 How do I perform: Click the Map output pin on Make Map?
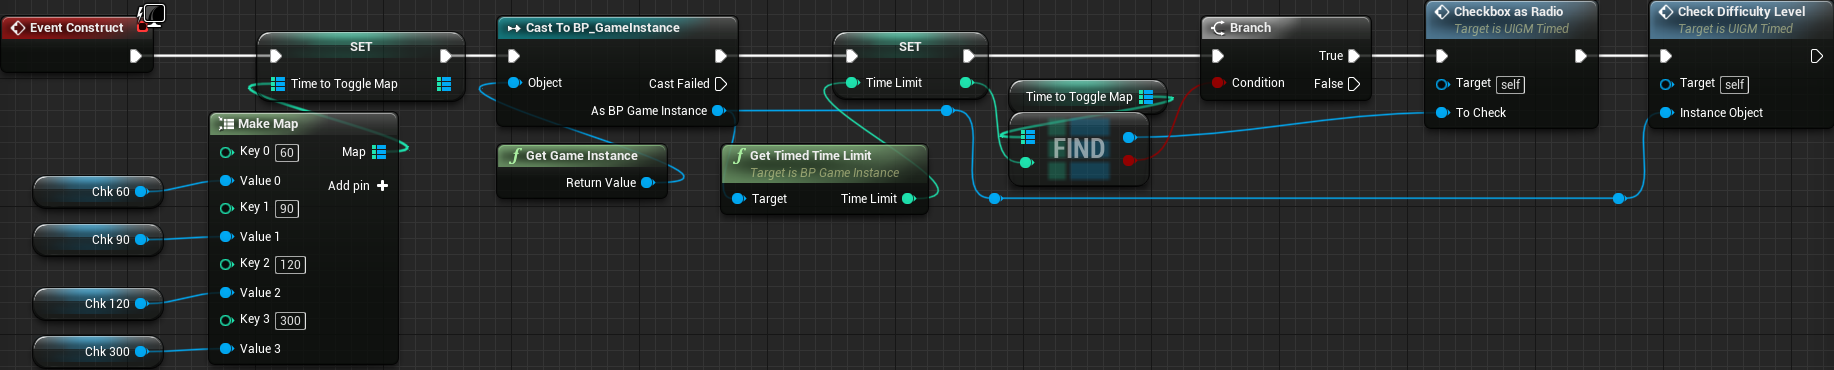(379, 152)
